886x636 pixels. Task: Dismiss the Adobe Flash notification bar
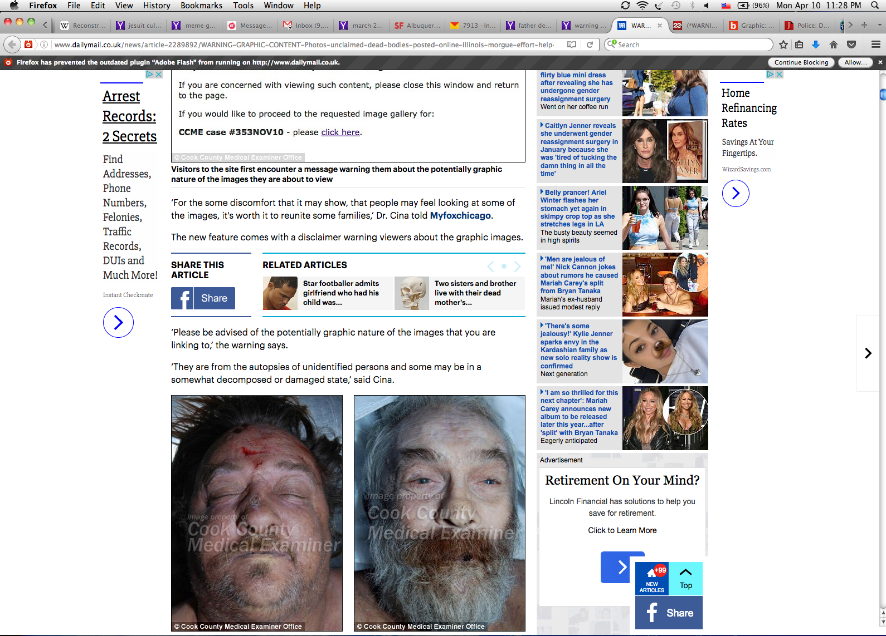click(880, 62)
